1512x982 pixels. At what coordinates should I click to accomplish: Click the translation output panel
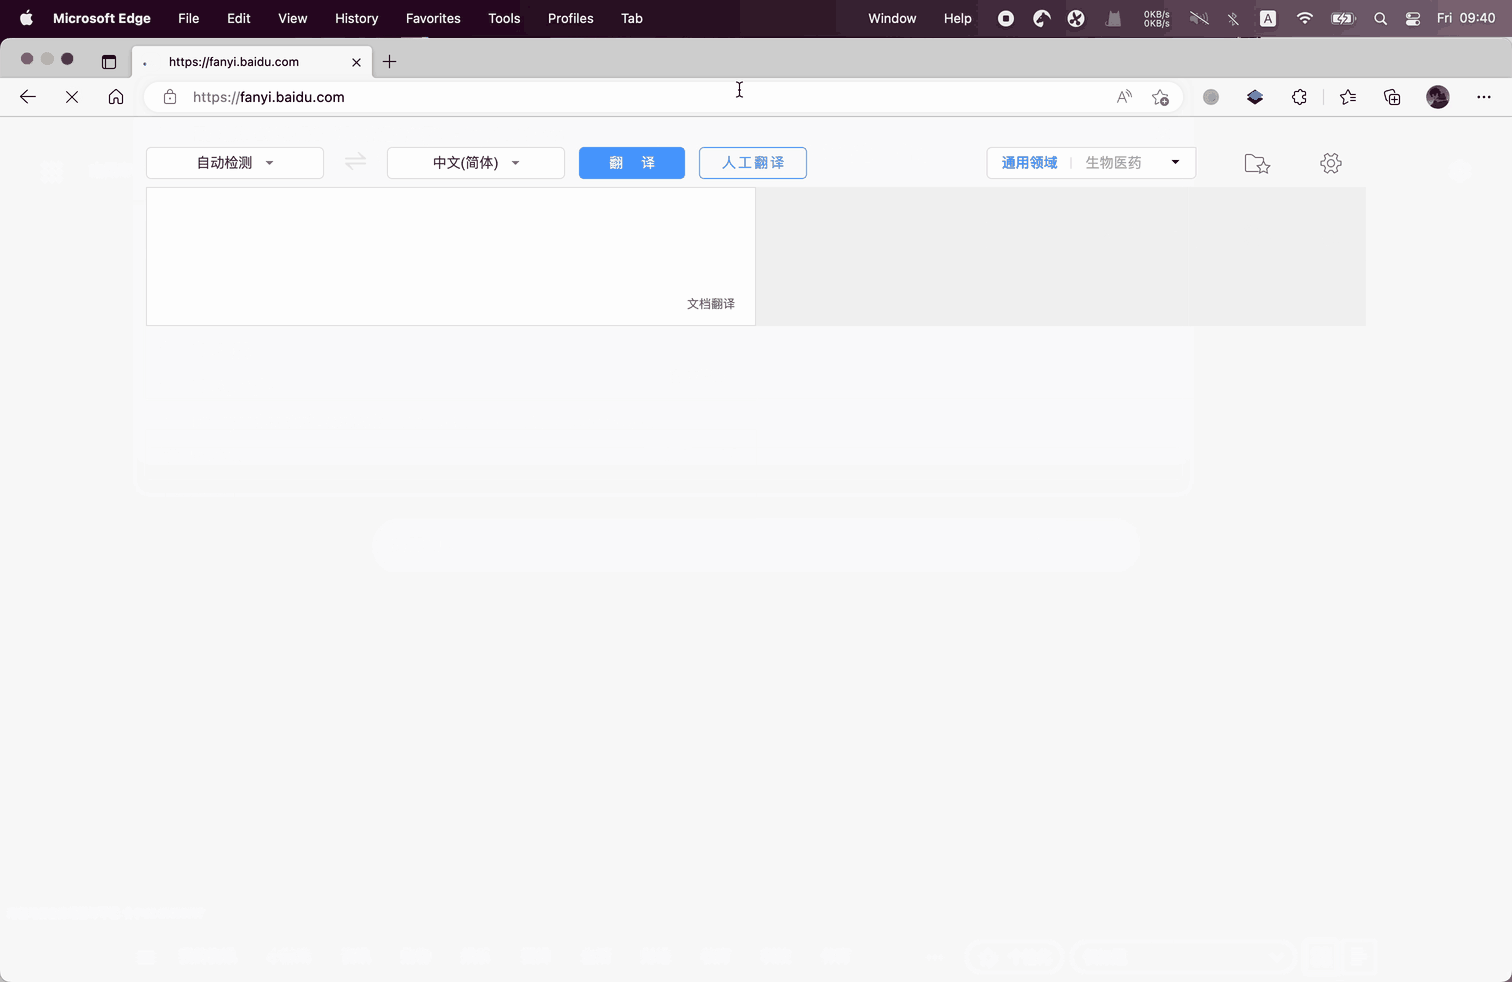click(x=1060, y=256)
